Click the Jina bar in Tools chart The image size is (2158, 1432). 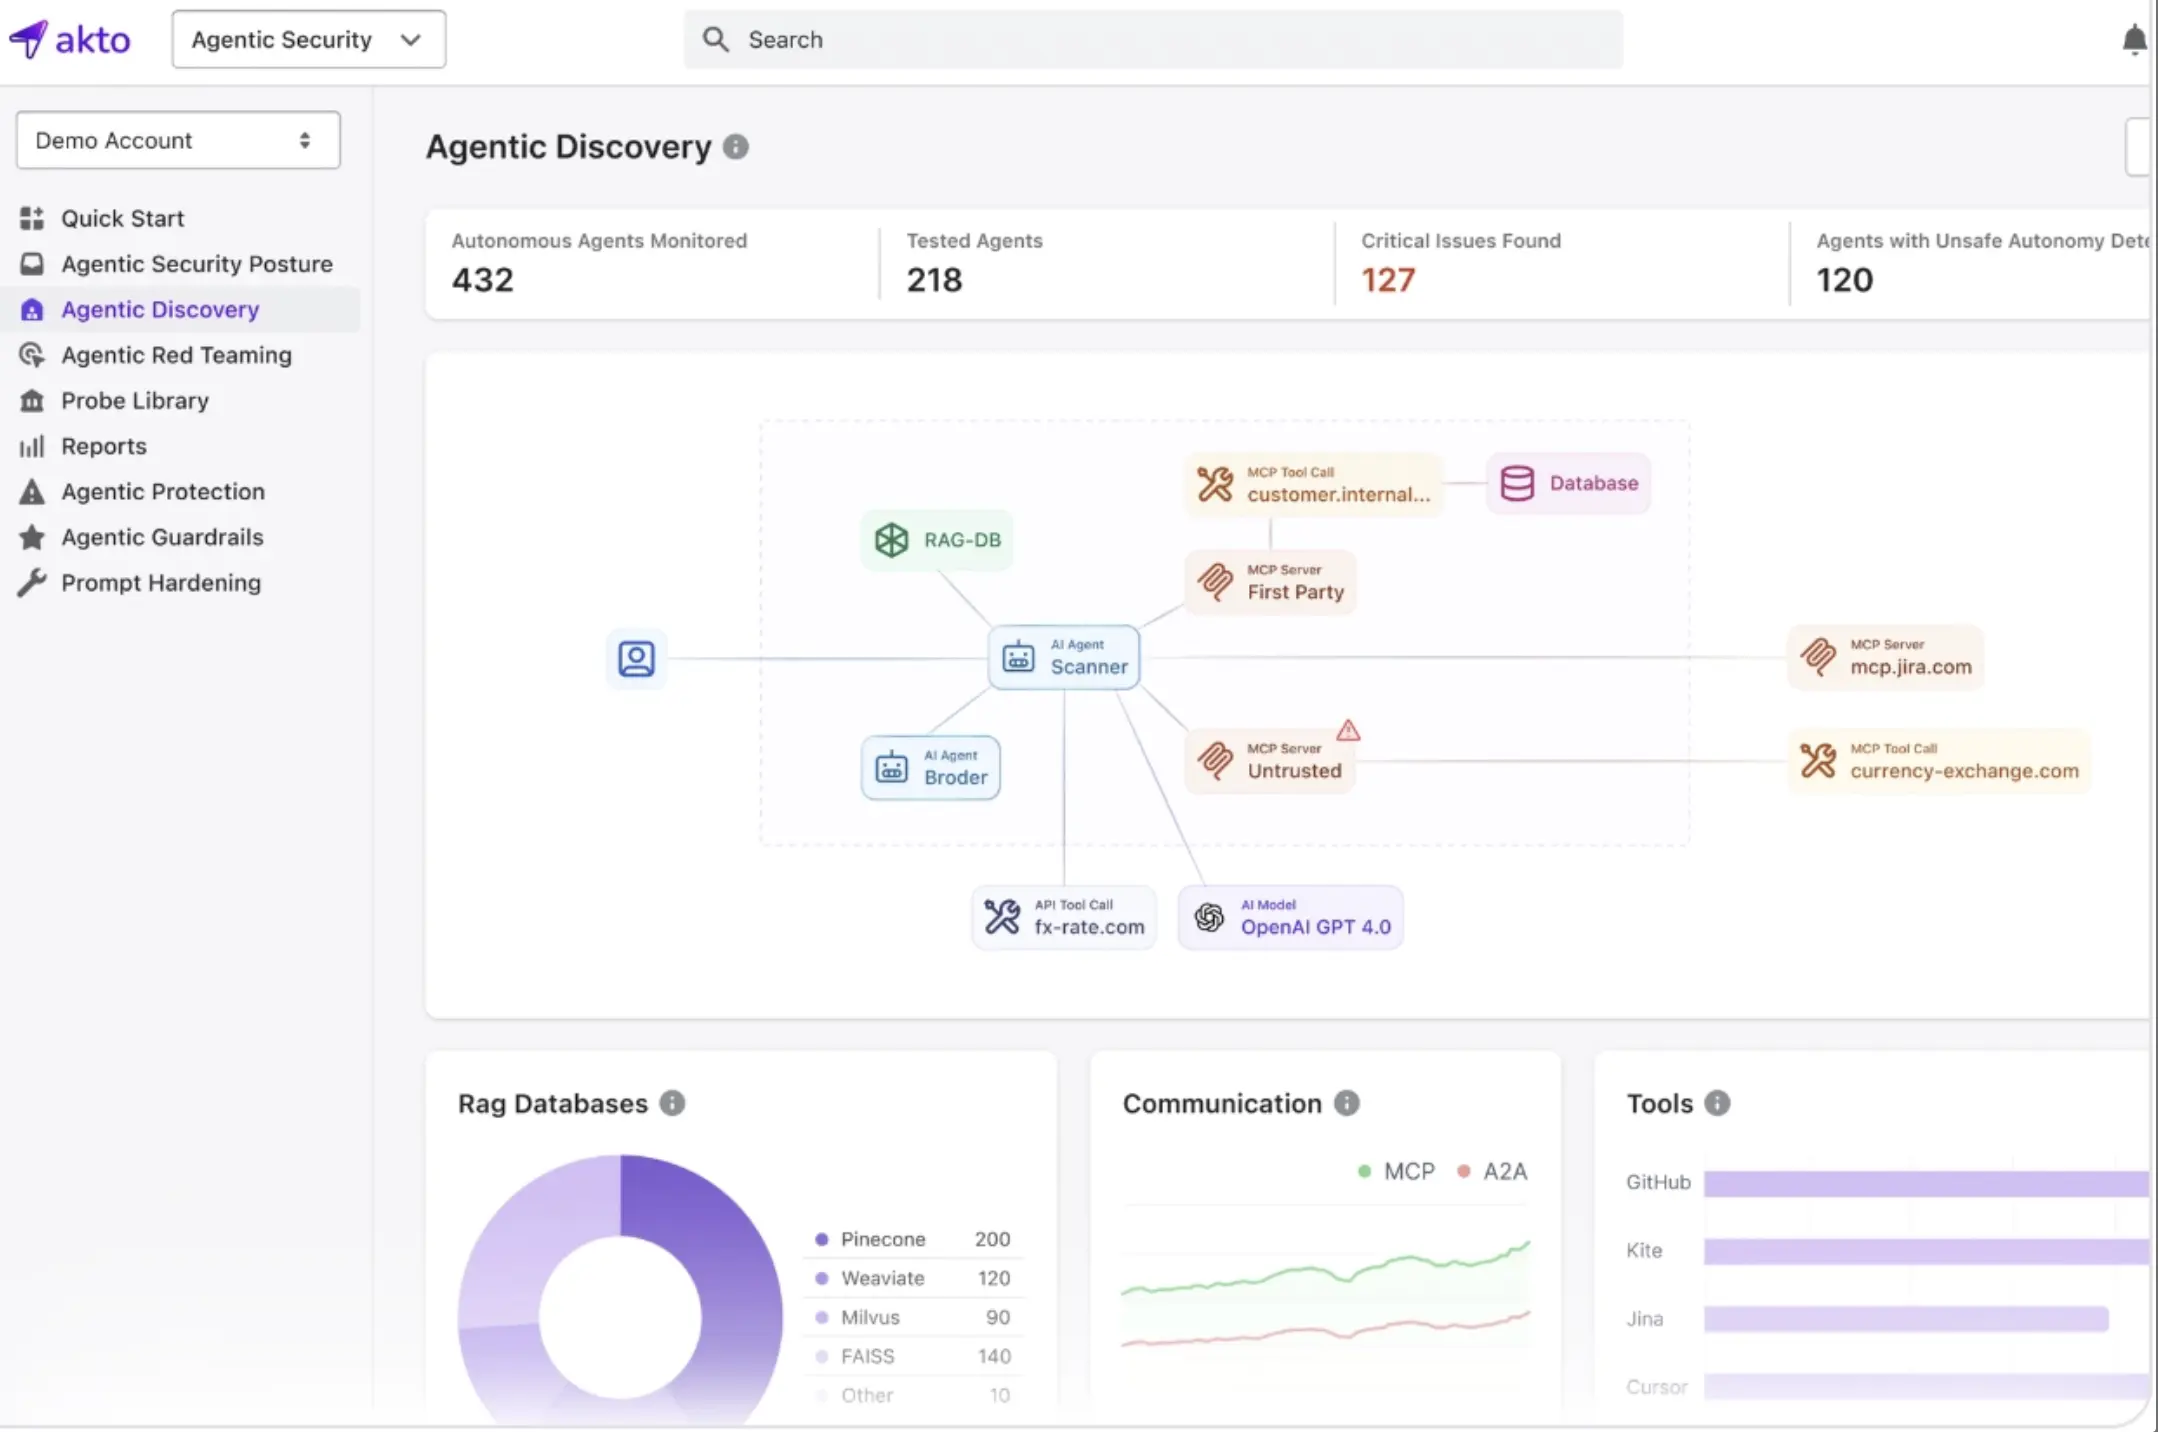point(1906,1319)
